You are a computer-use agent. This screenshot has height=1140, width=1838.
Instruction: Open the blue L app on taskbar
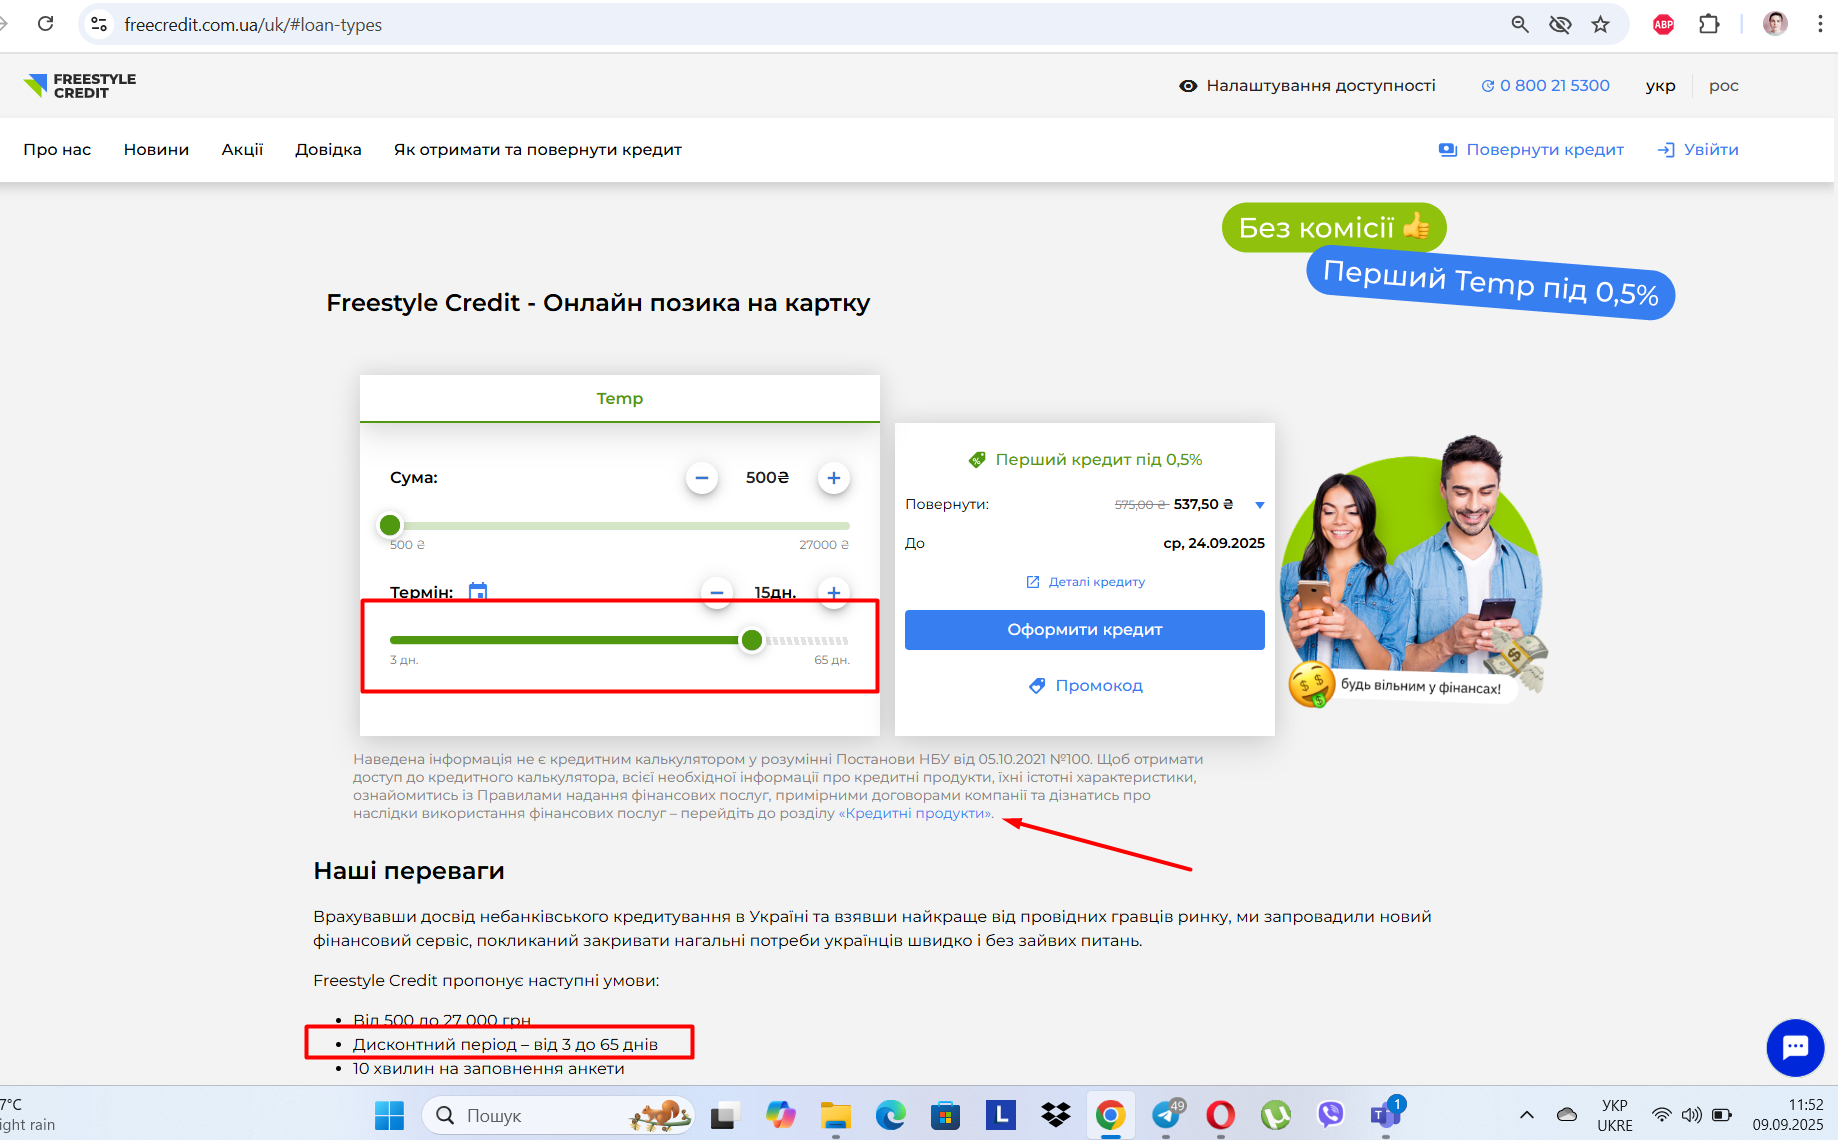tap(1000, 1115)
